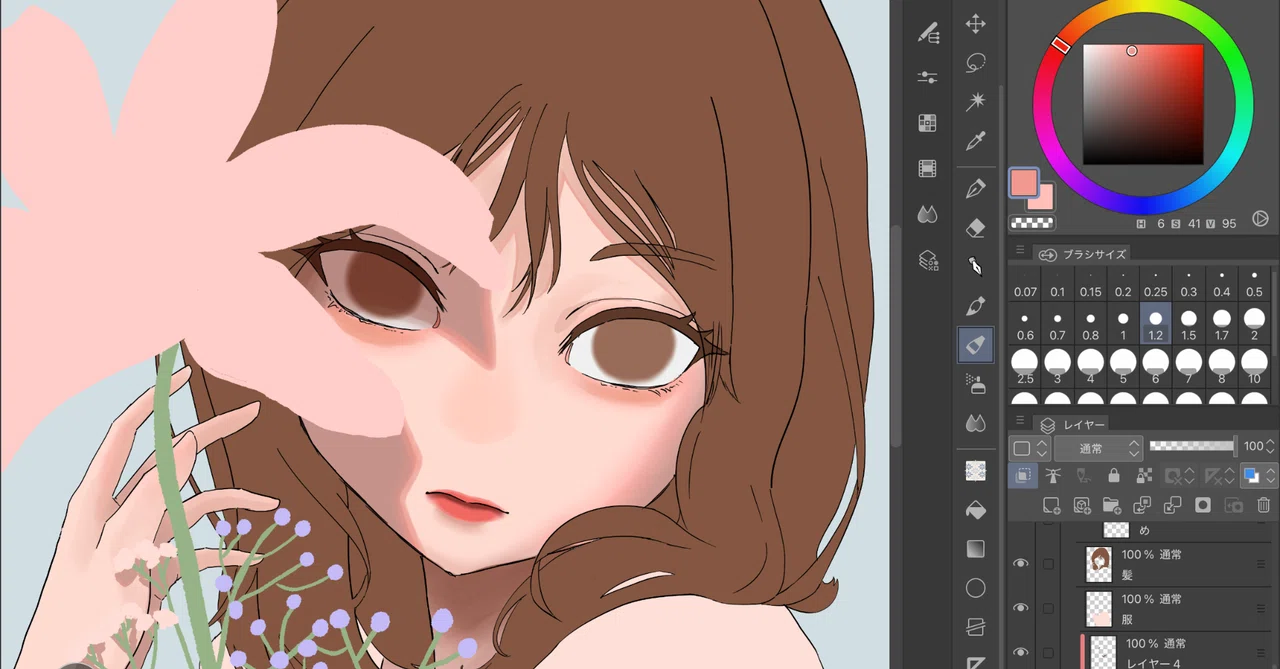Transfer to lower layer icon
The height and width of the screenshot is (669, 1280).
tap(1142, 506)
